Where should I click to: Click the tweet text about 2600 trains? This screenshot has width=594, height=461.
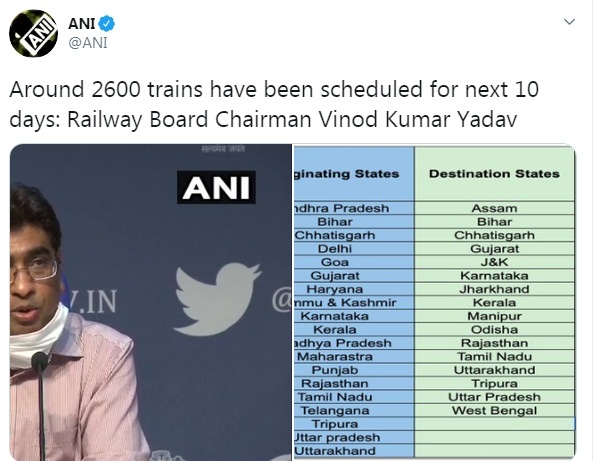pyautogui.click(x=274, y=104)
